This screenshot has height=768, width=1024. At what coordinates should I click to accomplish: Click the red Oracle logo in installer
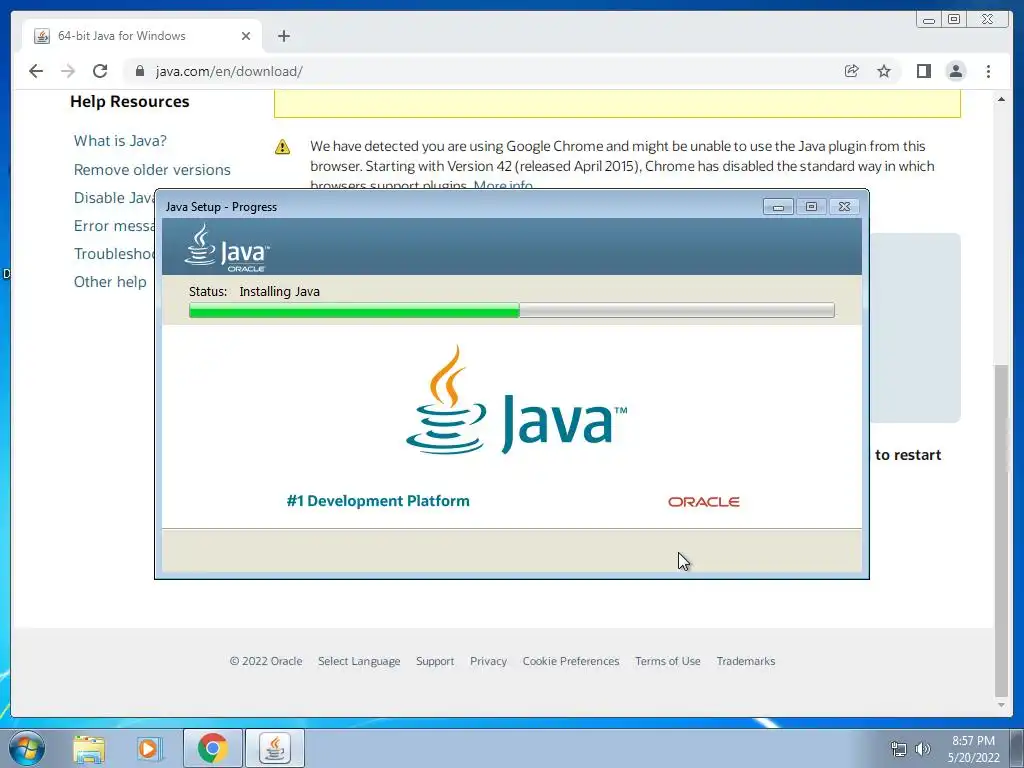pyautogui.click(x=703, y=502)
